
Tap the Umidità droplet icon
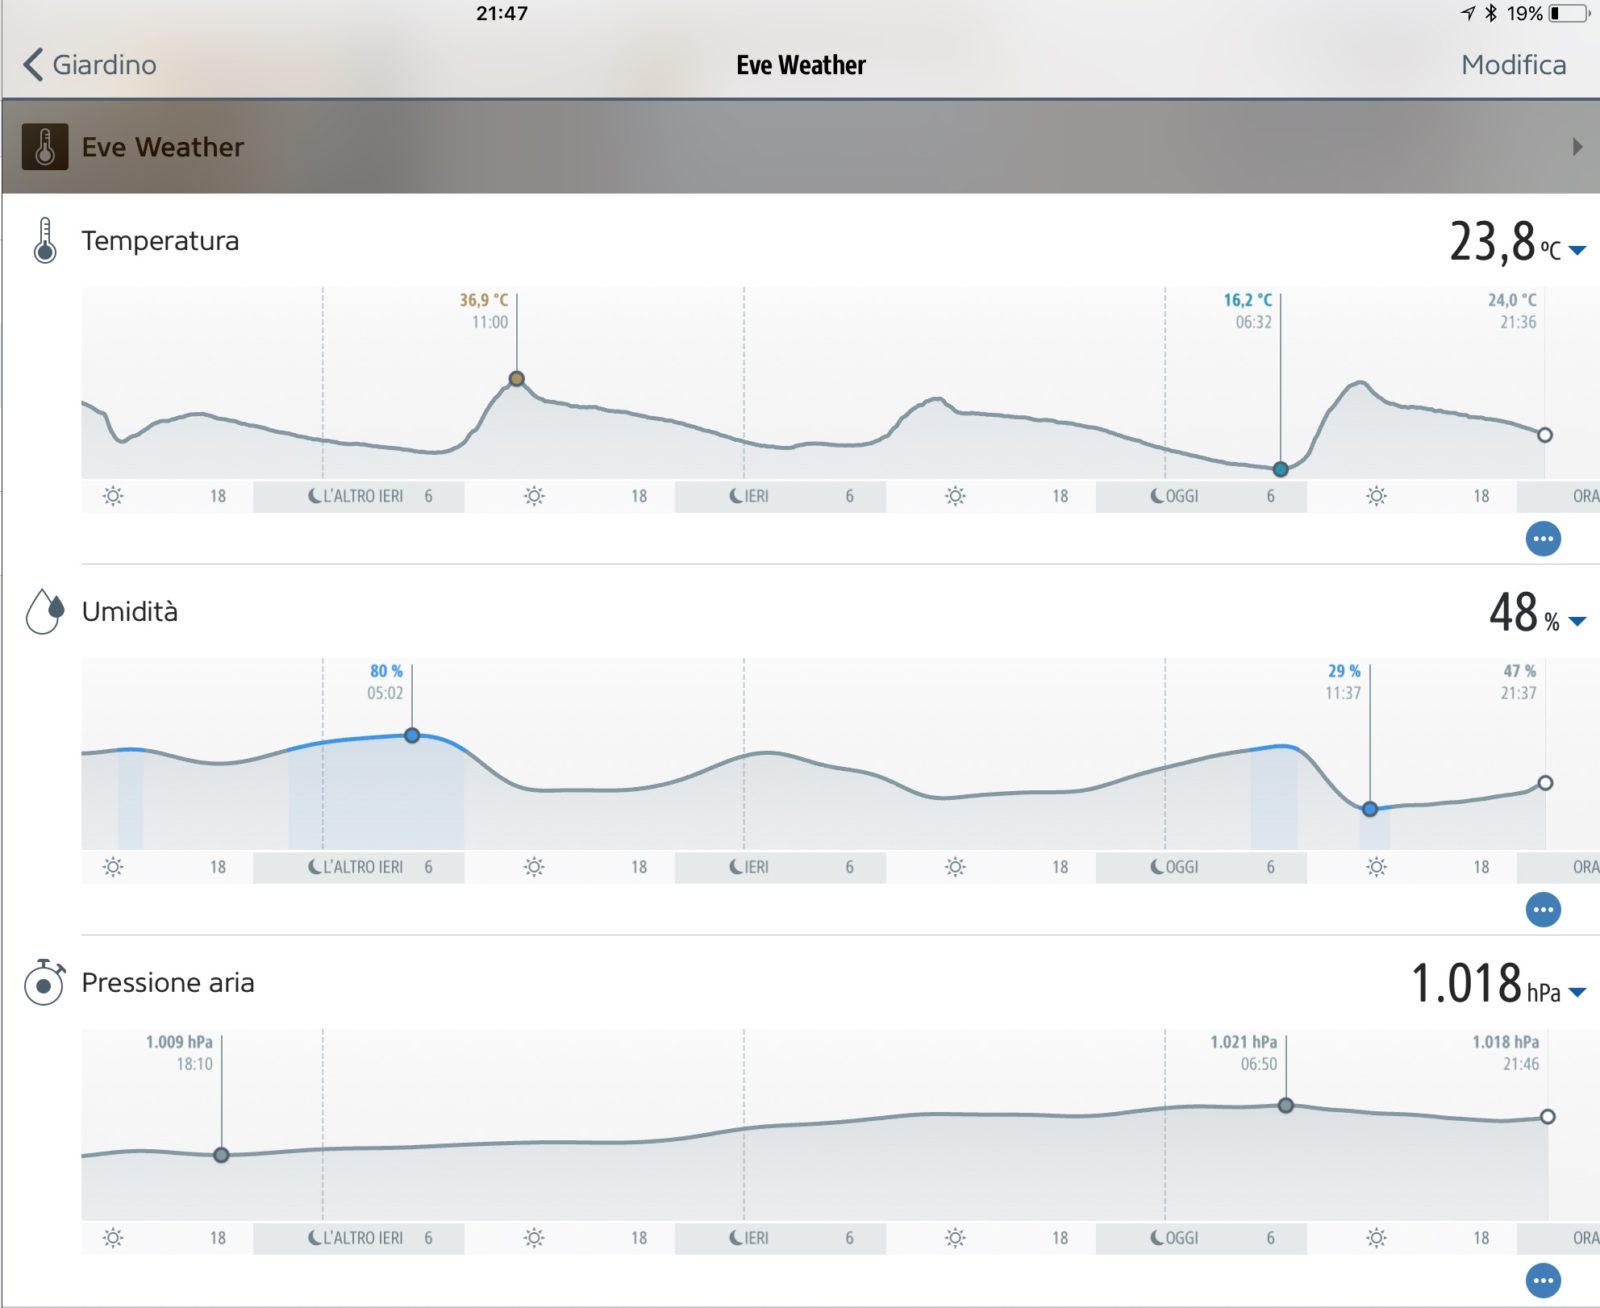[45, 611]
